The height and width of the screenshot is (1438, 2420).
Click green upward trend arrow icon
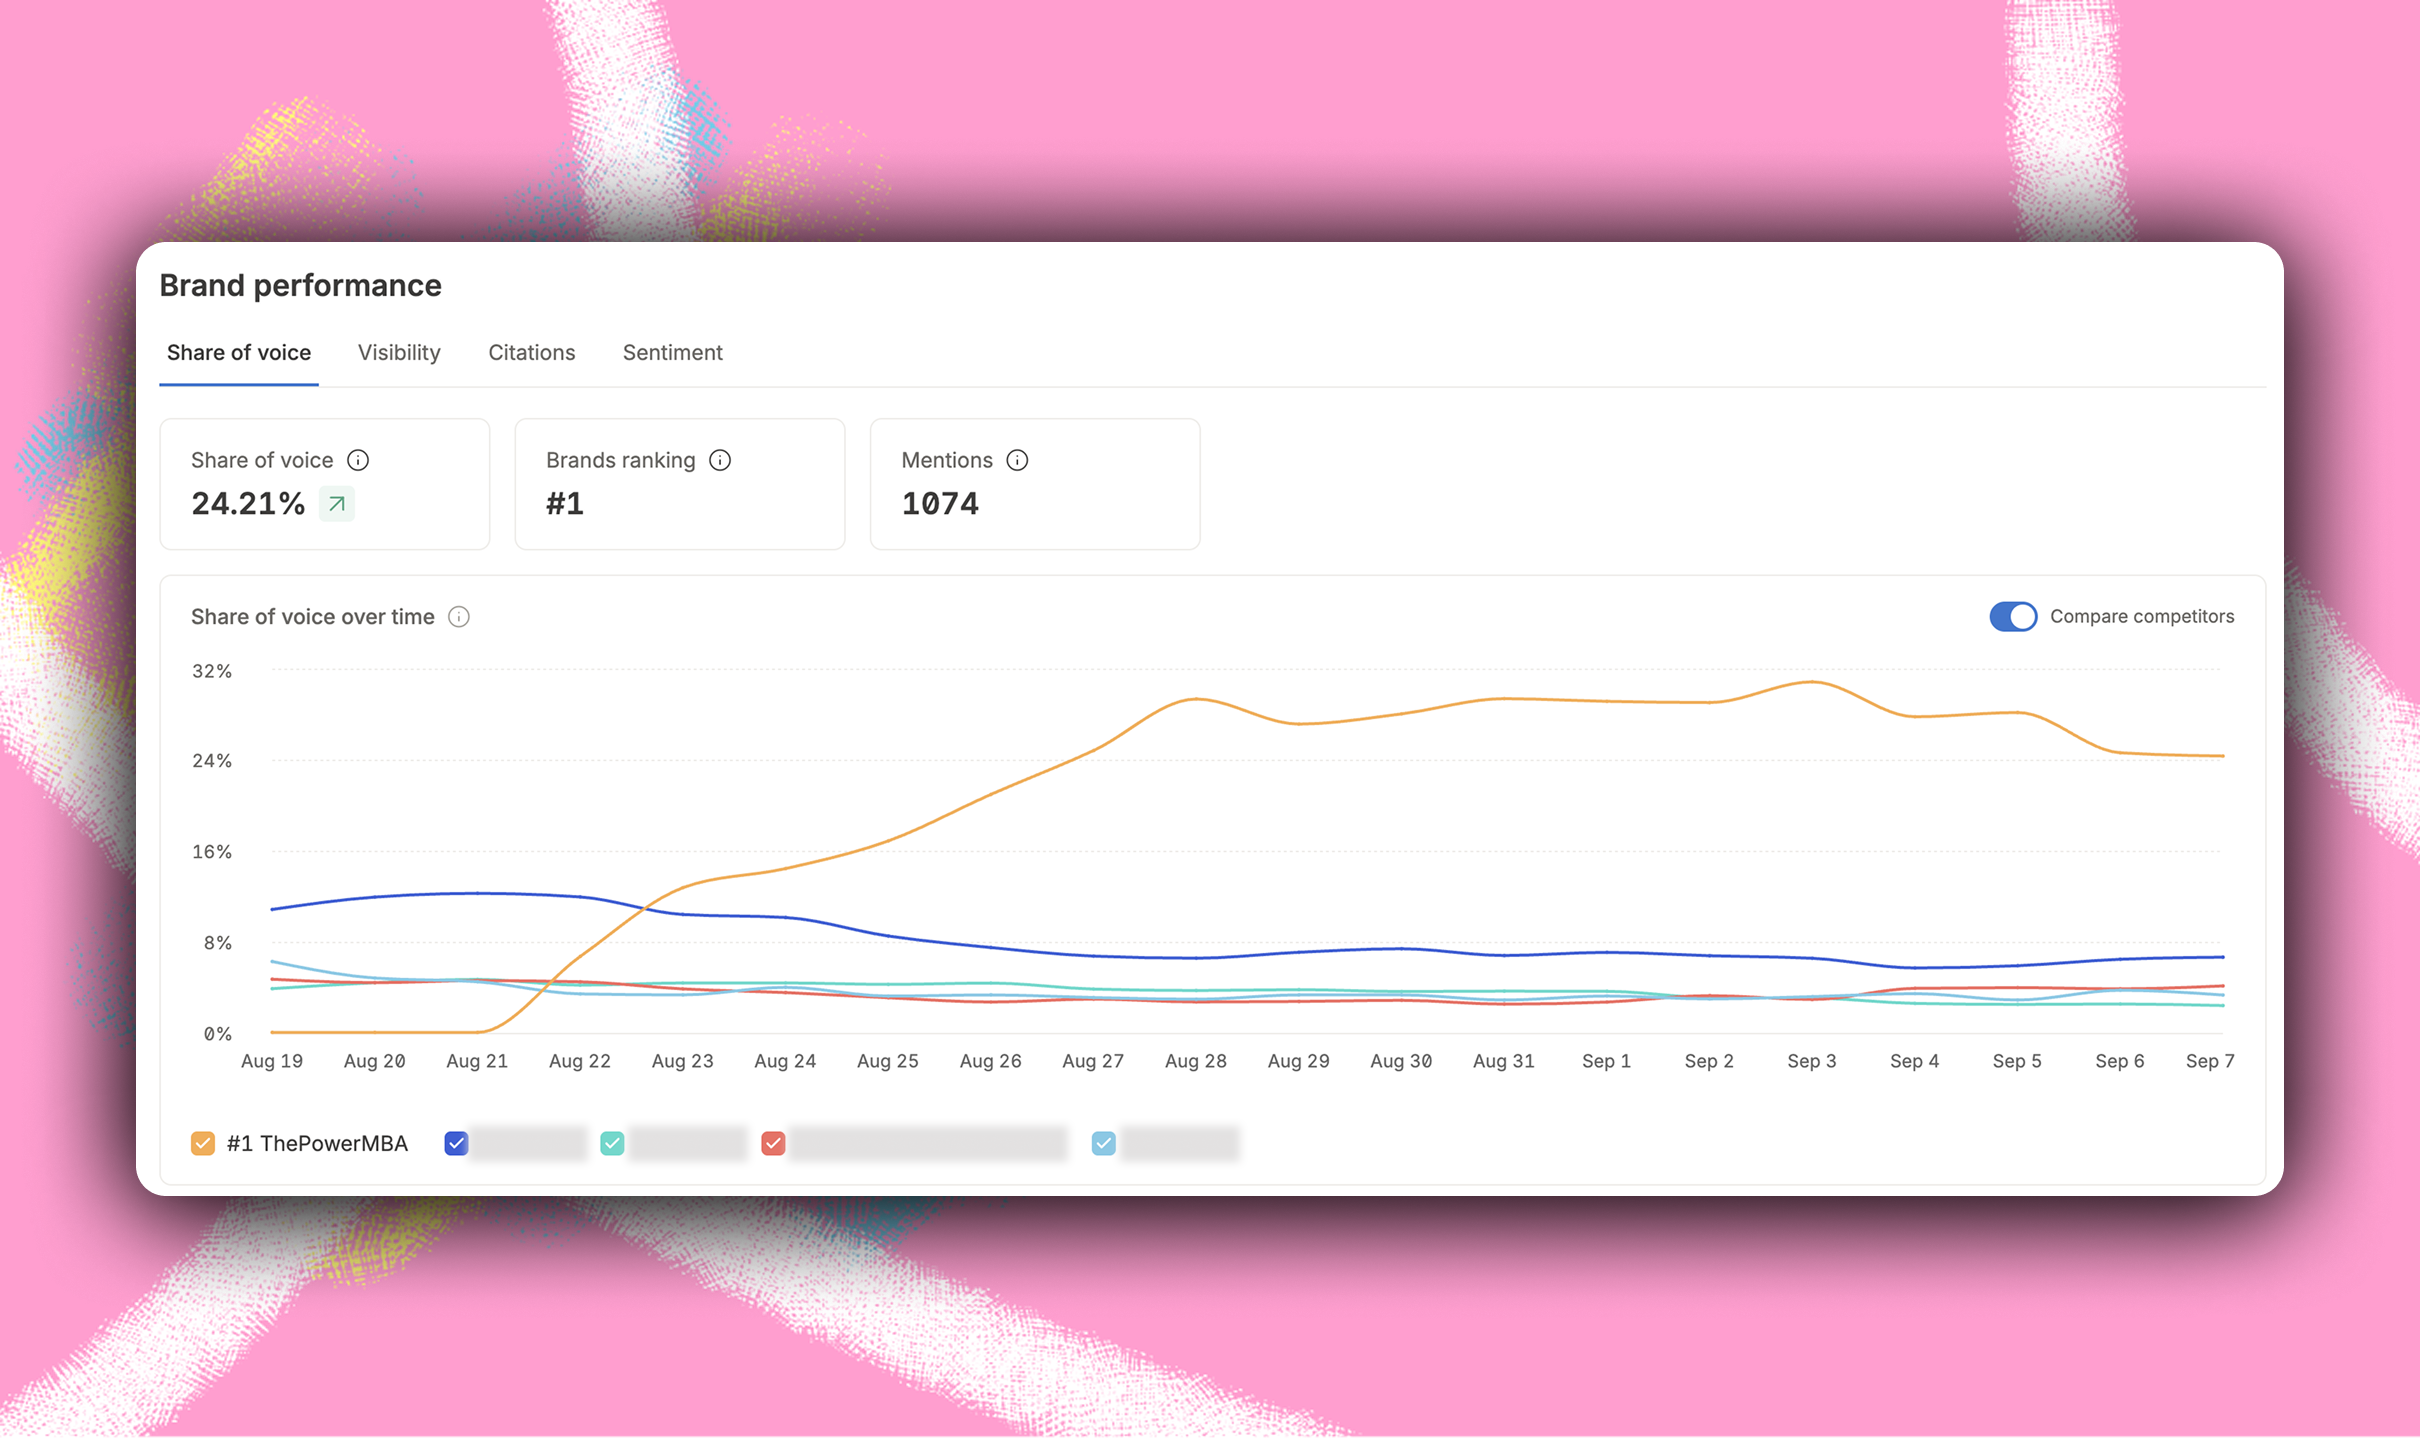point(337,504)
